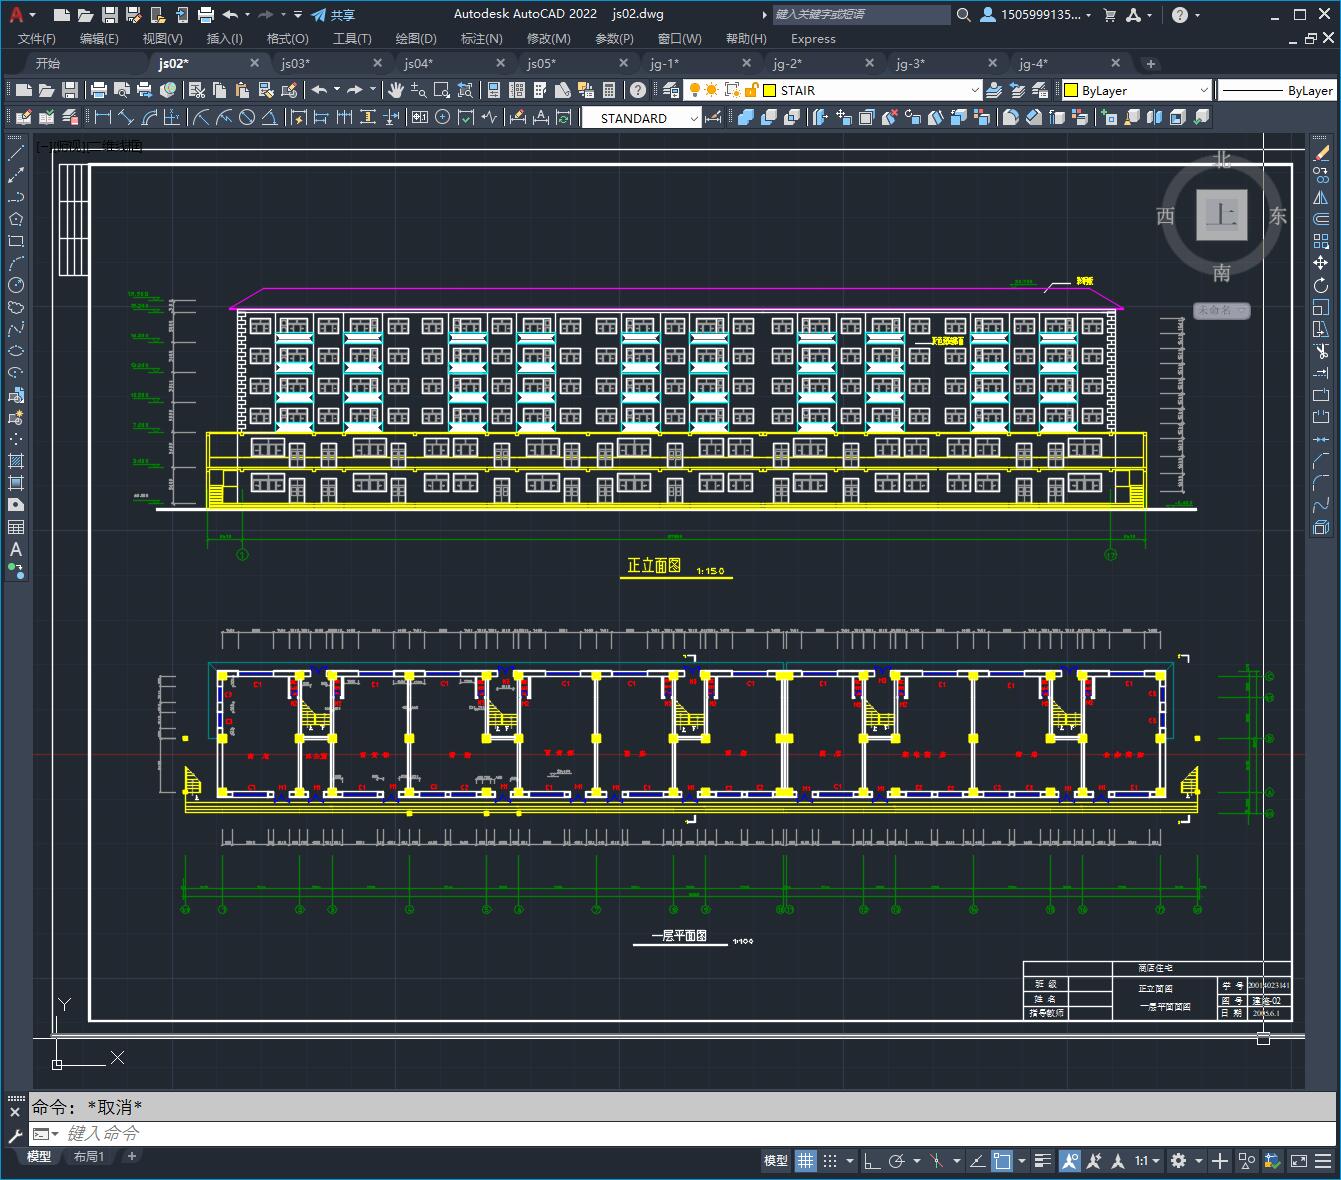Toggle lineweight display in status bar

click(x=1043, y=1161)
